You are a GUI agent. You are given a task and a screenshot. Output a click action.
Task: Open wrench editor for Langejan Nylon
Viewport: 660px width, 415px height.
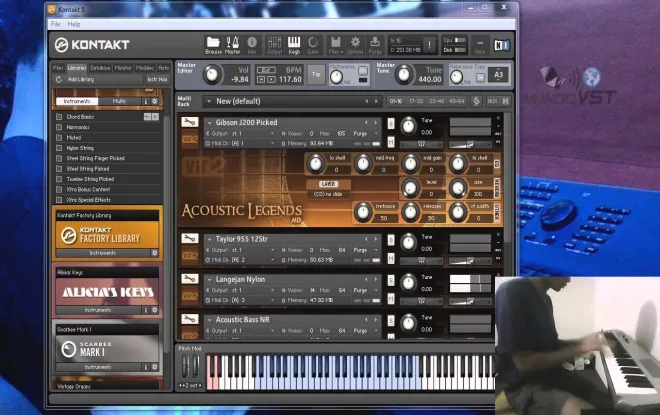tap(190, 279)
